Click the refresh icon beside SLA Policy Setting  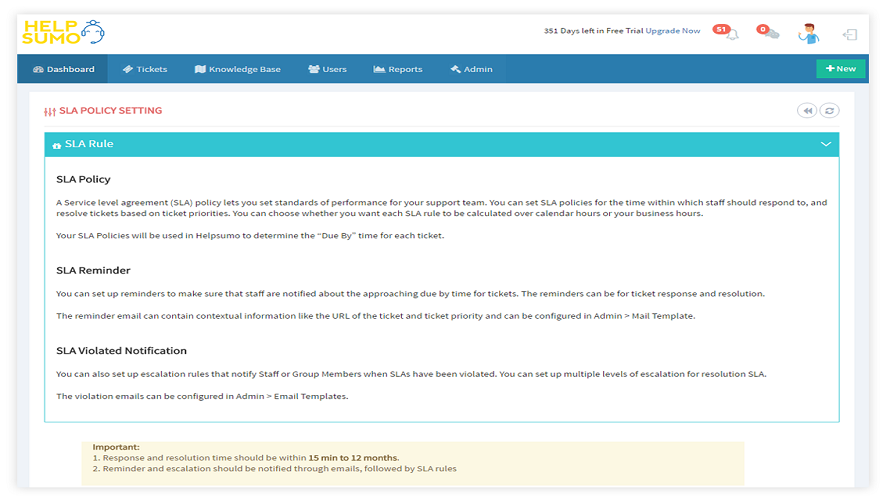pos(829,111)
